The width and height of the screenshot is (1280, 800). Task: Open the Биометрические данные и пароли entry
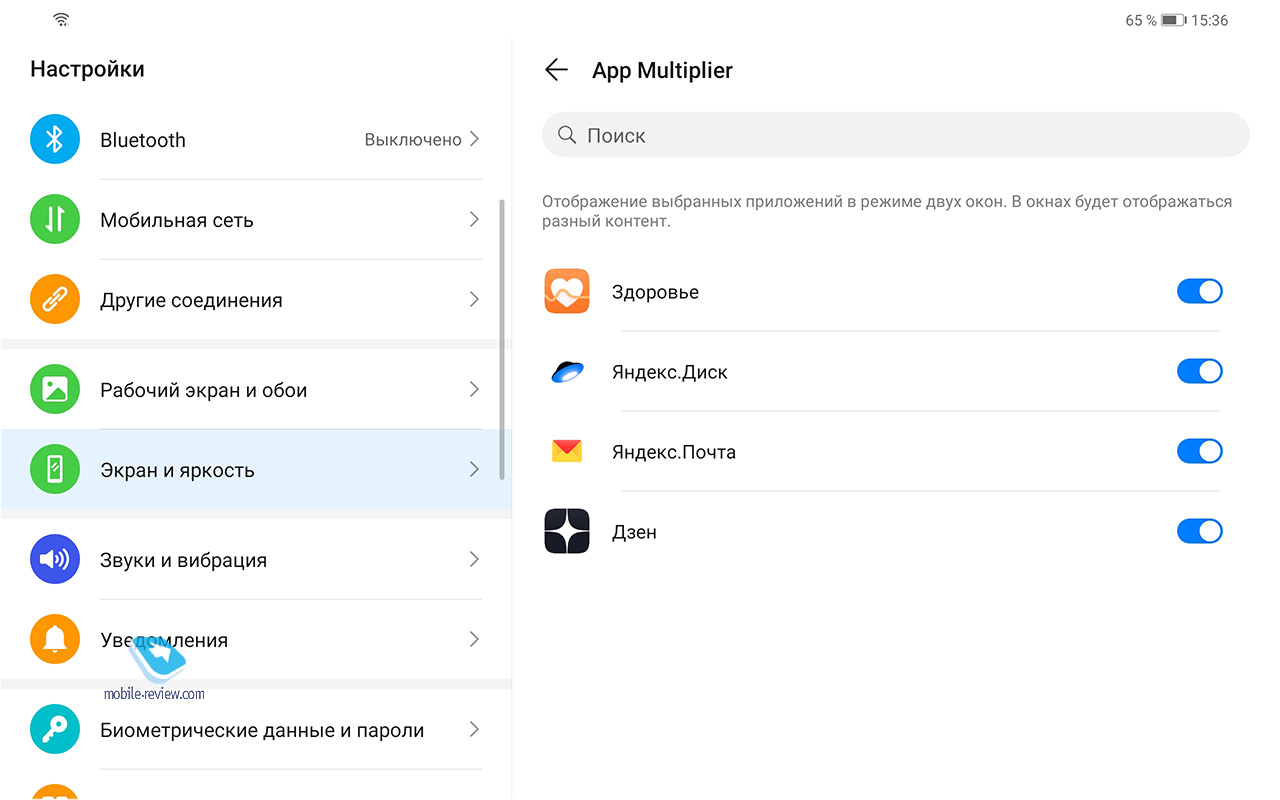(255, 730)
